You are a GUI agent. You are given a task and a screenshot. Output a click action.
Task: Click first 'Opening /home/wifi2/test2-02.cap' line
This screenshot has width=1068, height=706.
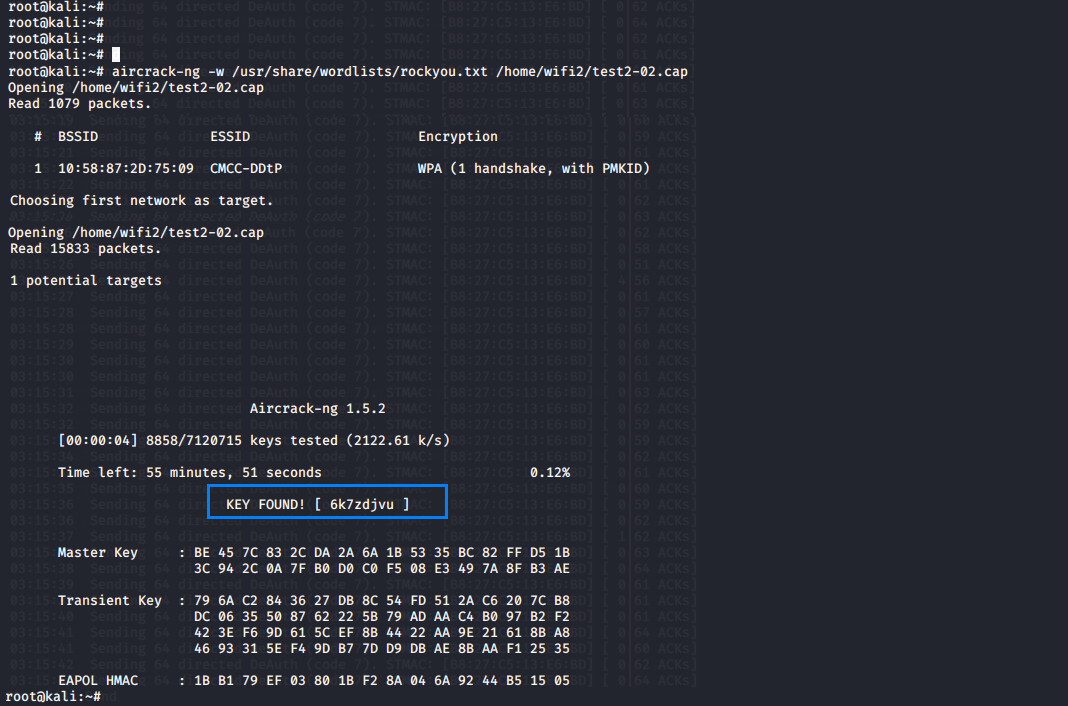click(x=136, y=87)
